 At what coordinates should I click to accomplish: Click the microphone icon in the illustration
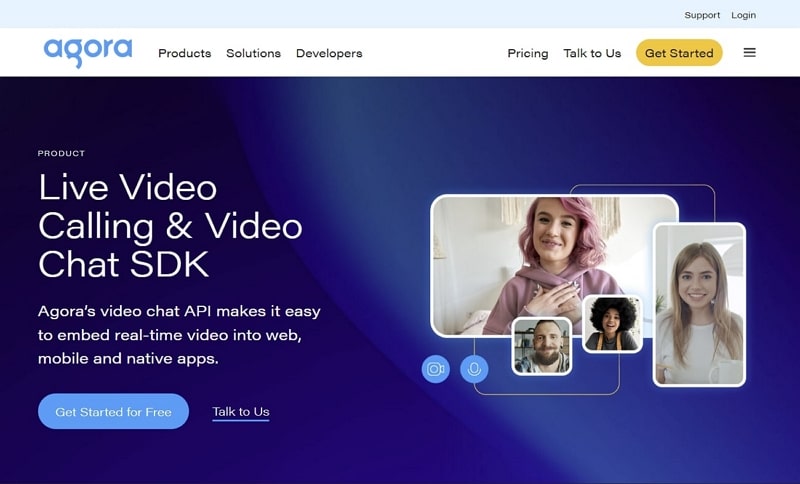tap(474, 369)
